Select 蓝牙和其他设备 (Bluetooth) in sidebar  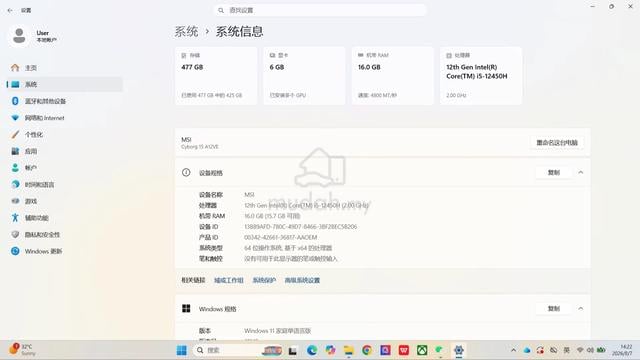pyautogui.click(x=64, y=101)
